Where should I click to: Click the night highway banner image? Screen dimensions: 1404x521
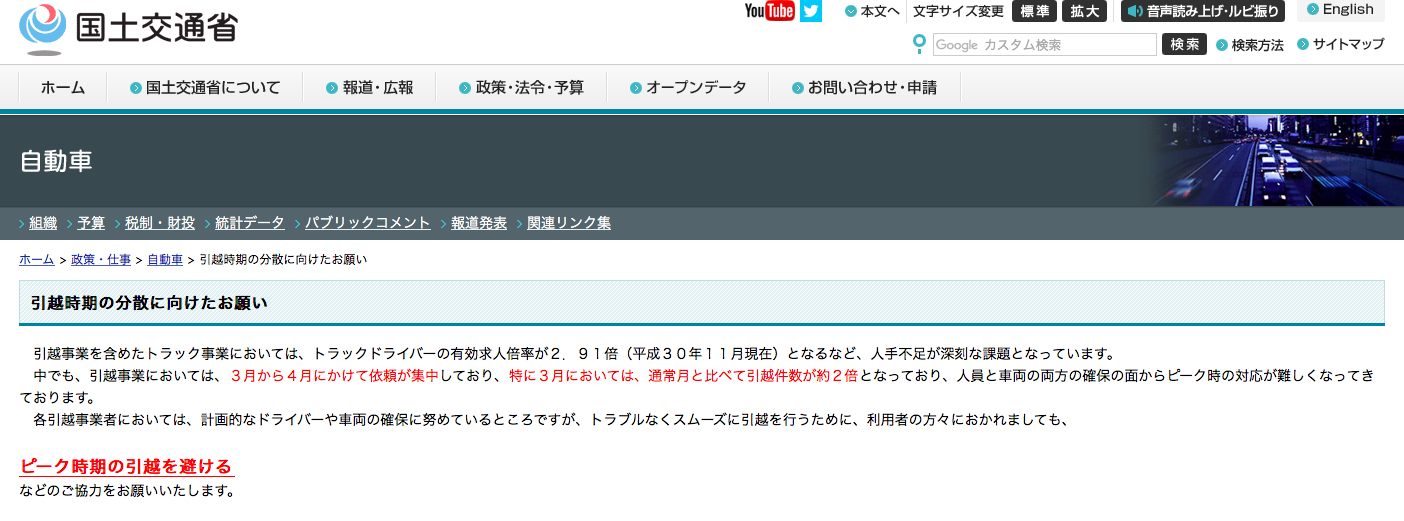pyautogui.click(x=1279, y=162)
